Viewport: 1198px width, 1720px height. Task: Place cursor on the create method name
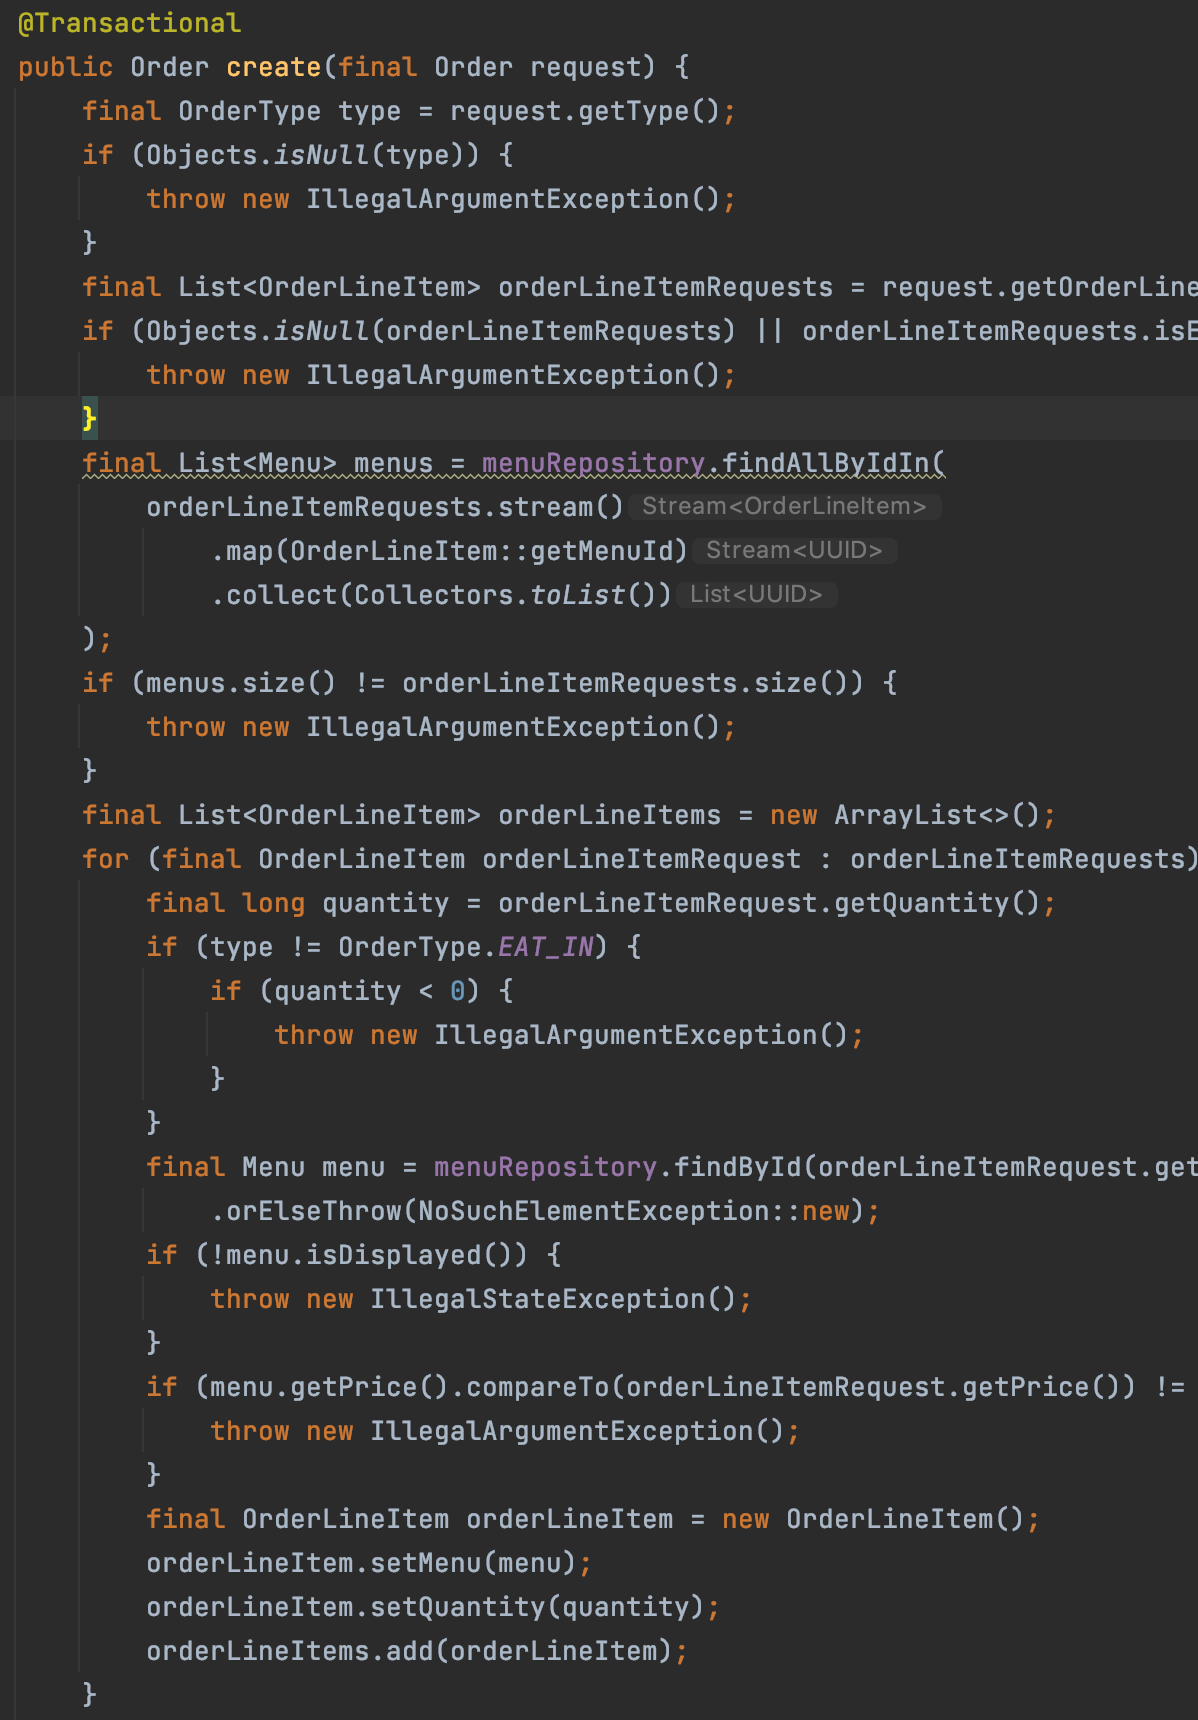pos(273,67)
